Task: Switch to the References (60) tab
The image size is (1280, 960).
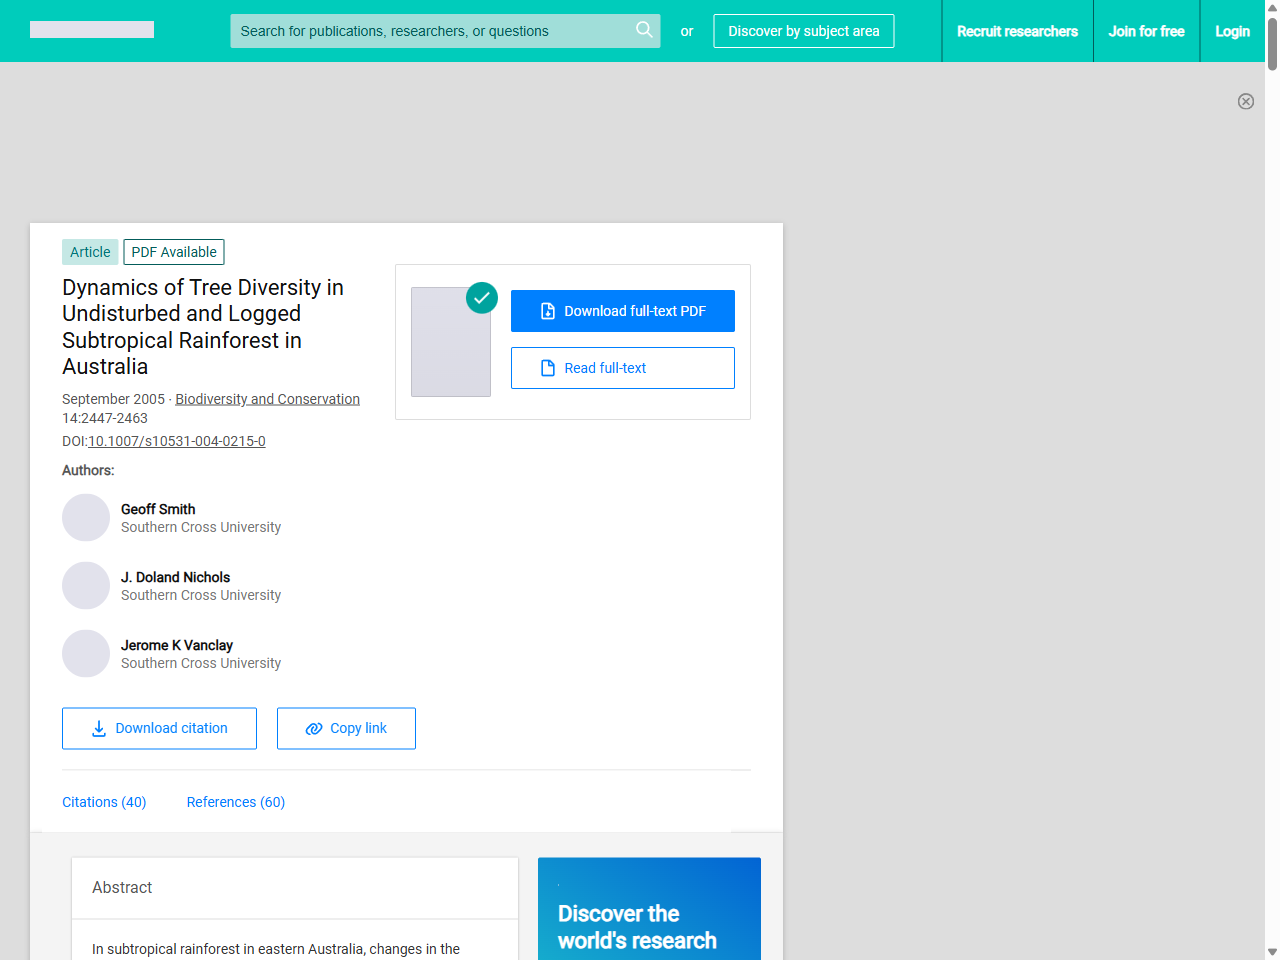Action: (x=236, y=802)
